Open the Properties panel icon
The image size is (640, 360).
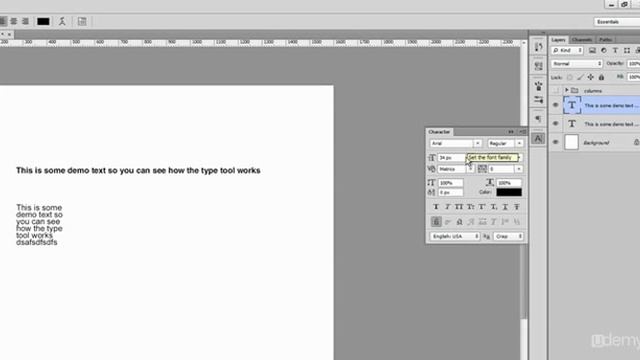click(539, 66)
